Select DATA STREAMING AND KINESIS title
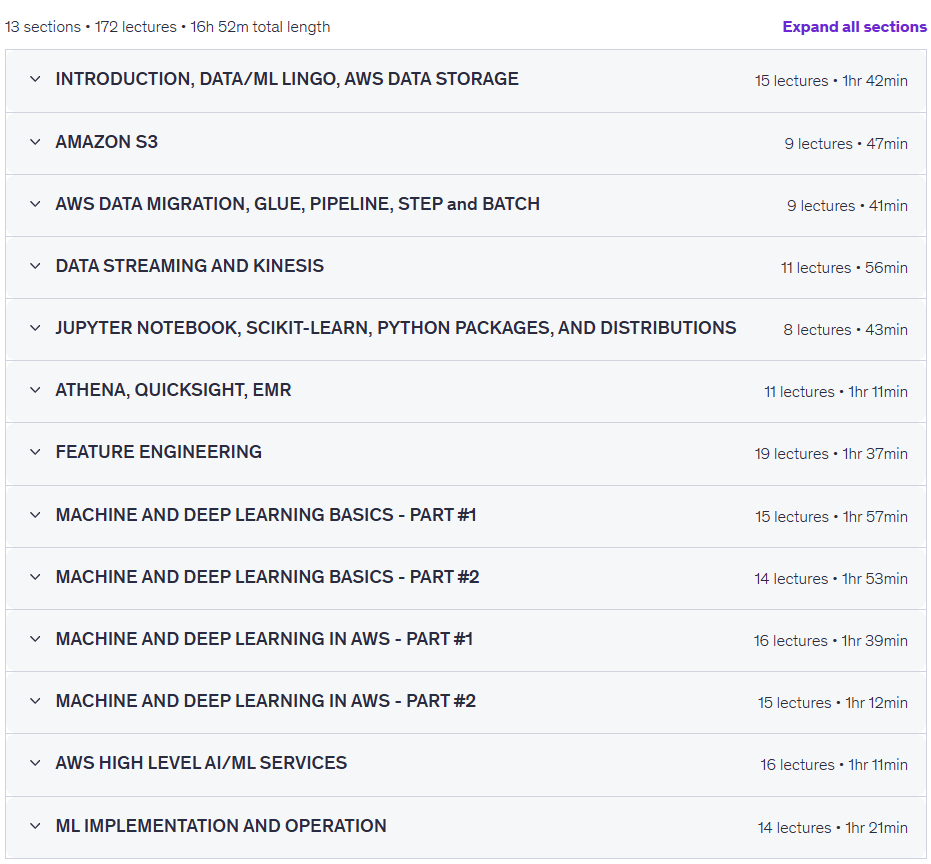 tap(189, 265)
